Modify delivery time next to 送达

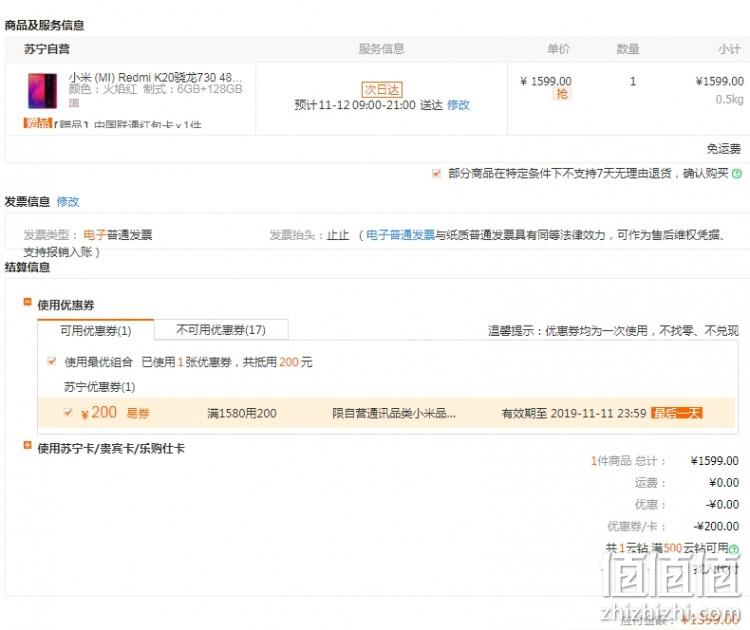[458, 105]
